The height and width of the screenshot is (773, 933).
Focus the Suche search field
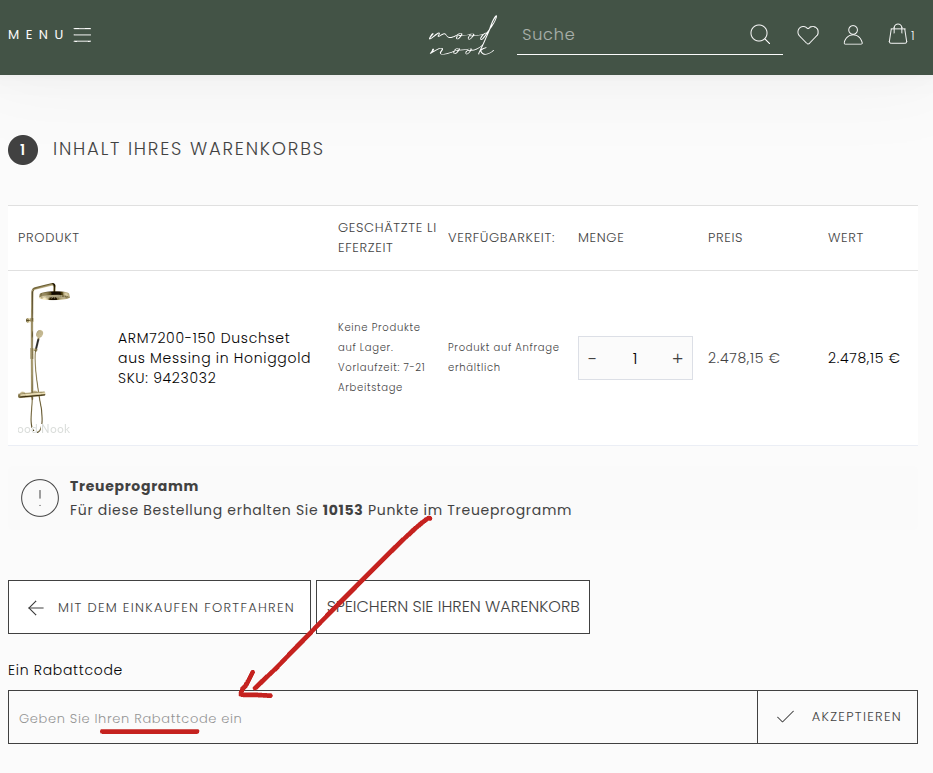pyautogui.click(x=630, y=35)
